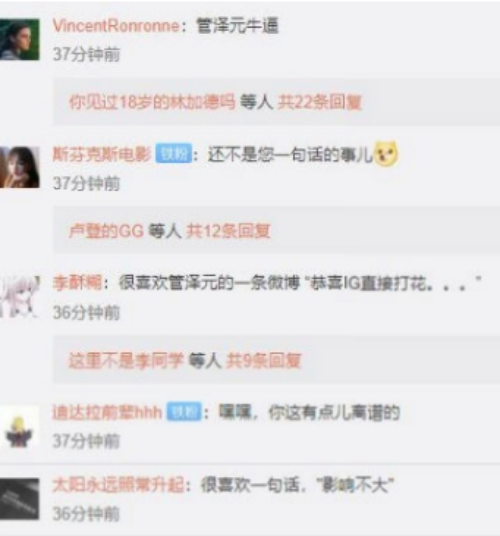Open 斯芬克斯电影 user avatar
Viewport: 500px width, 536px height.
(x=19, y=167)
